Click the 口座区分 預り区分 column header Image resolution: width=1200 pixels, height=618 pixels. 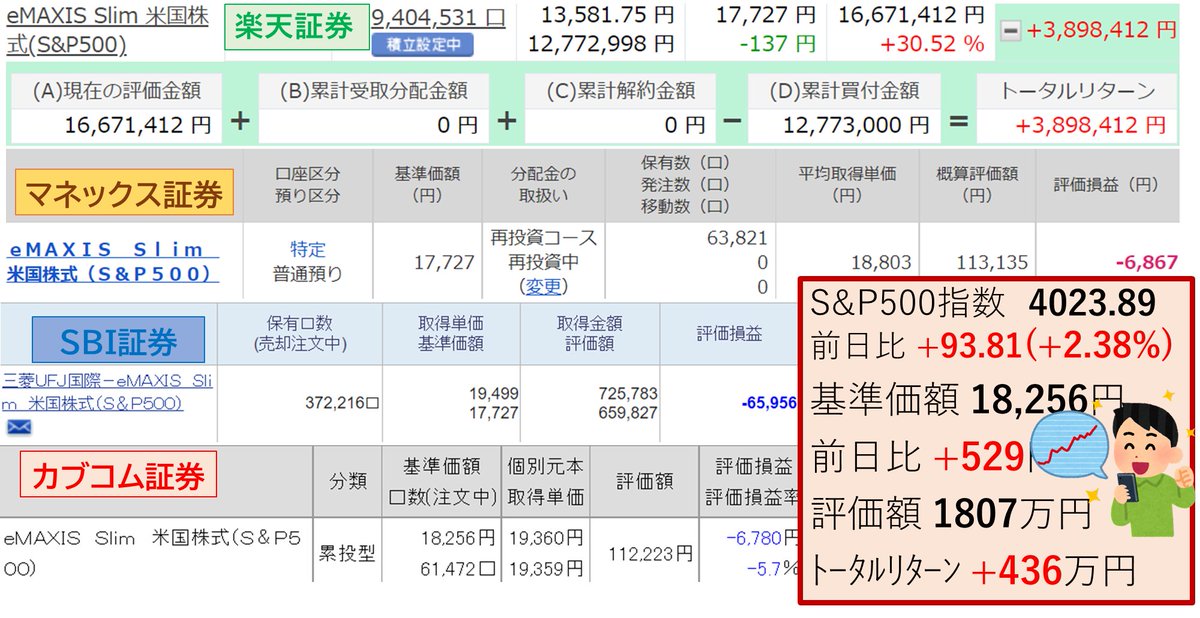[x=308, y=183]
